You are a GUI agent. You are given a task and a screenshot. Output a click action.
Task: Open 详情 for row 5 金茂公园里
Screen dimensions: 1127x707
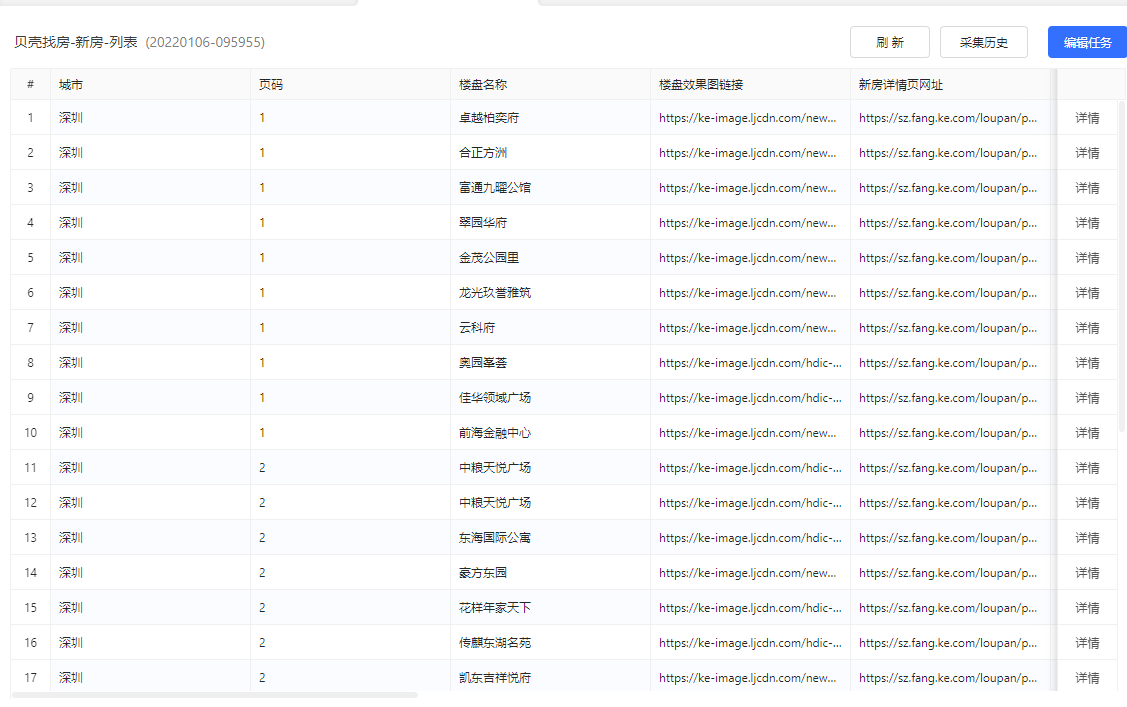tap(1087, 258)
